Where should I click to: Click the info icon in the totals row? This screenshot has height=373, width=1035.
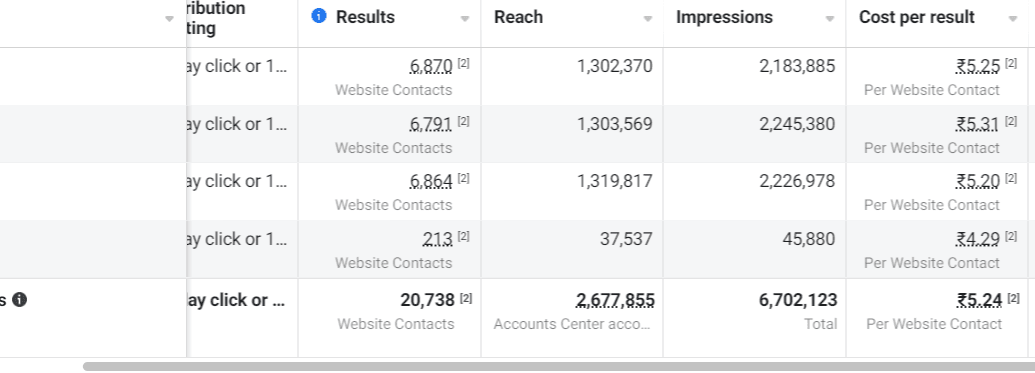pos(20,300)
